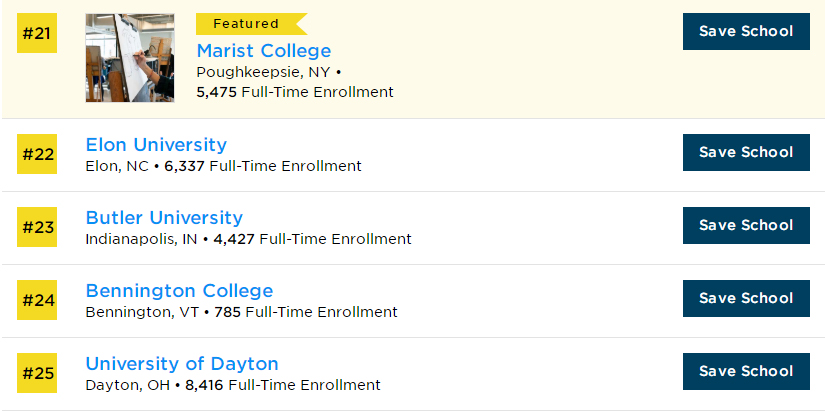Click Marist's 5,475 Full-Time Enrollment text
The image size is (827, 413).
click(x=295, y=92)
